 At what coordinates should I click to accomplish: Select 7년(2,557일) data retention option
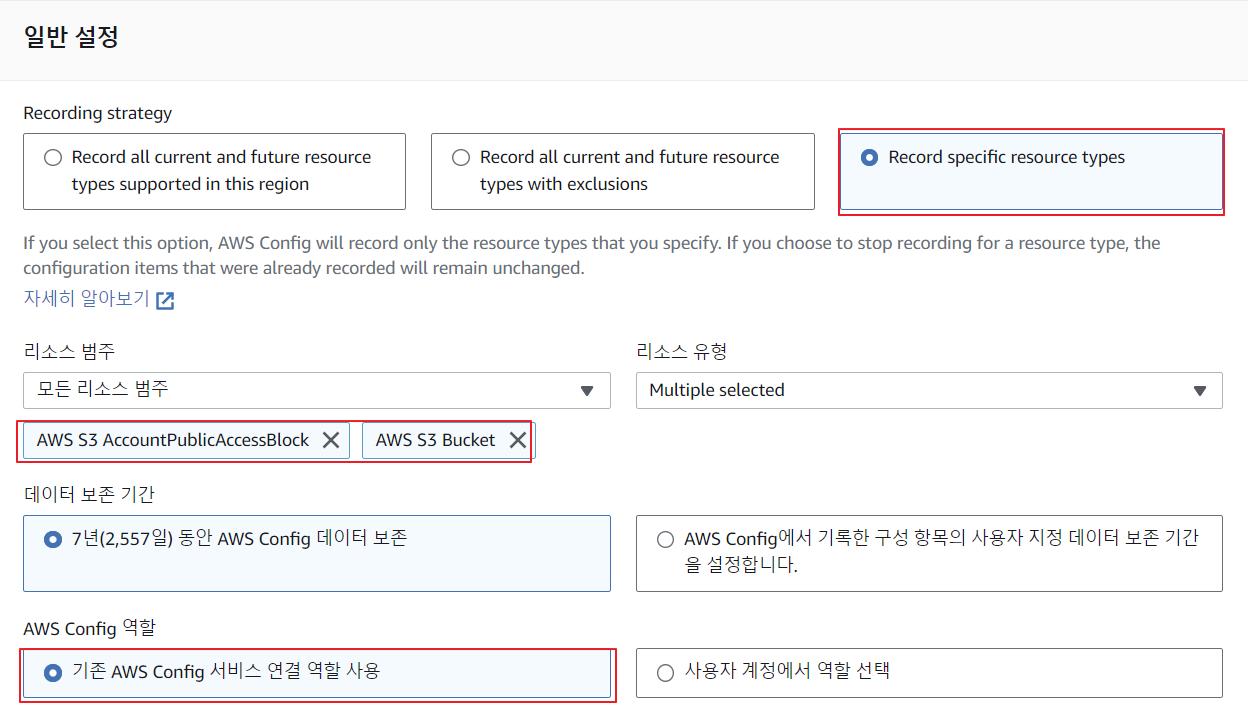317,553
